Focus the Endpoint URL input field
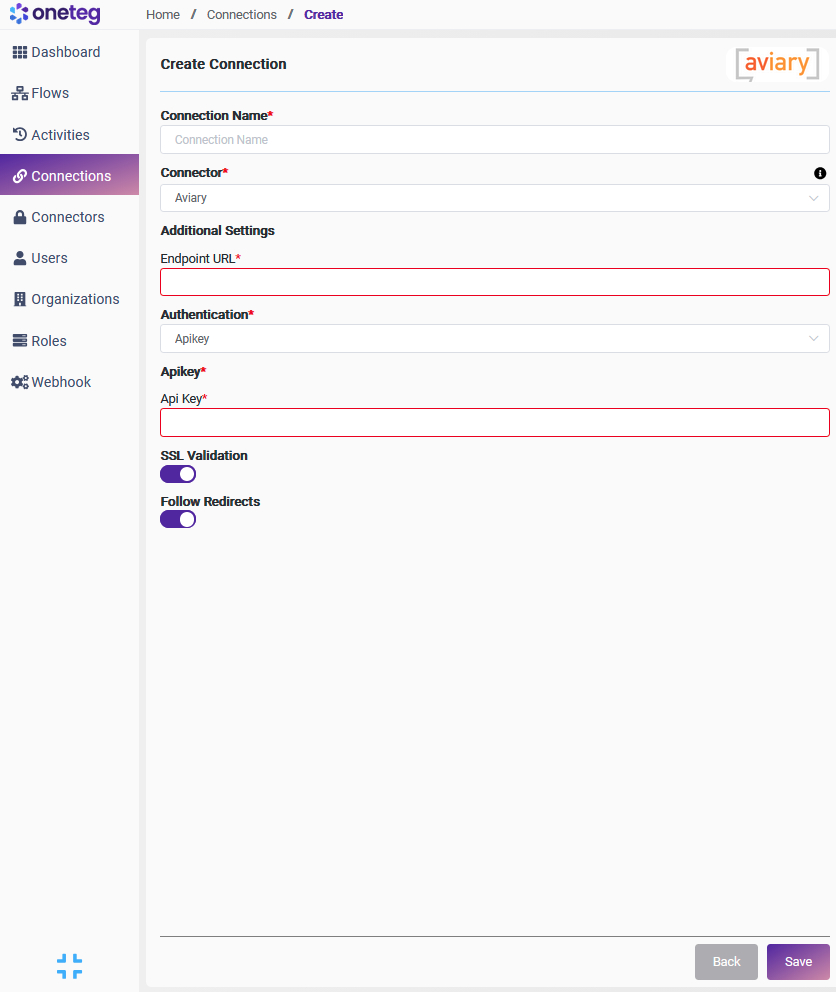Viewport: 836px width, 992px height. [x=494, y=282]
